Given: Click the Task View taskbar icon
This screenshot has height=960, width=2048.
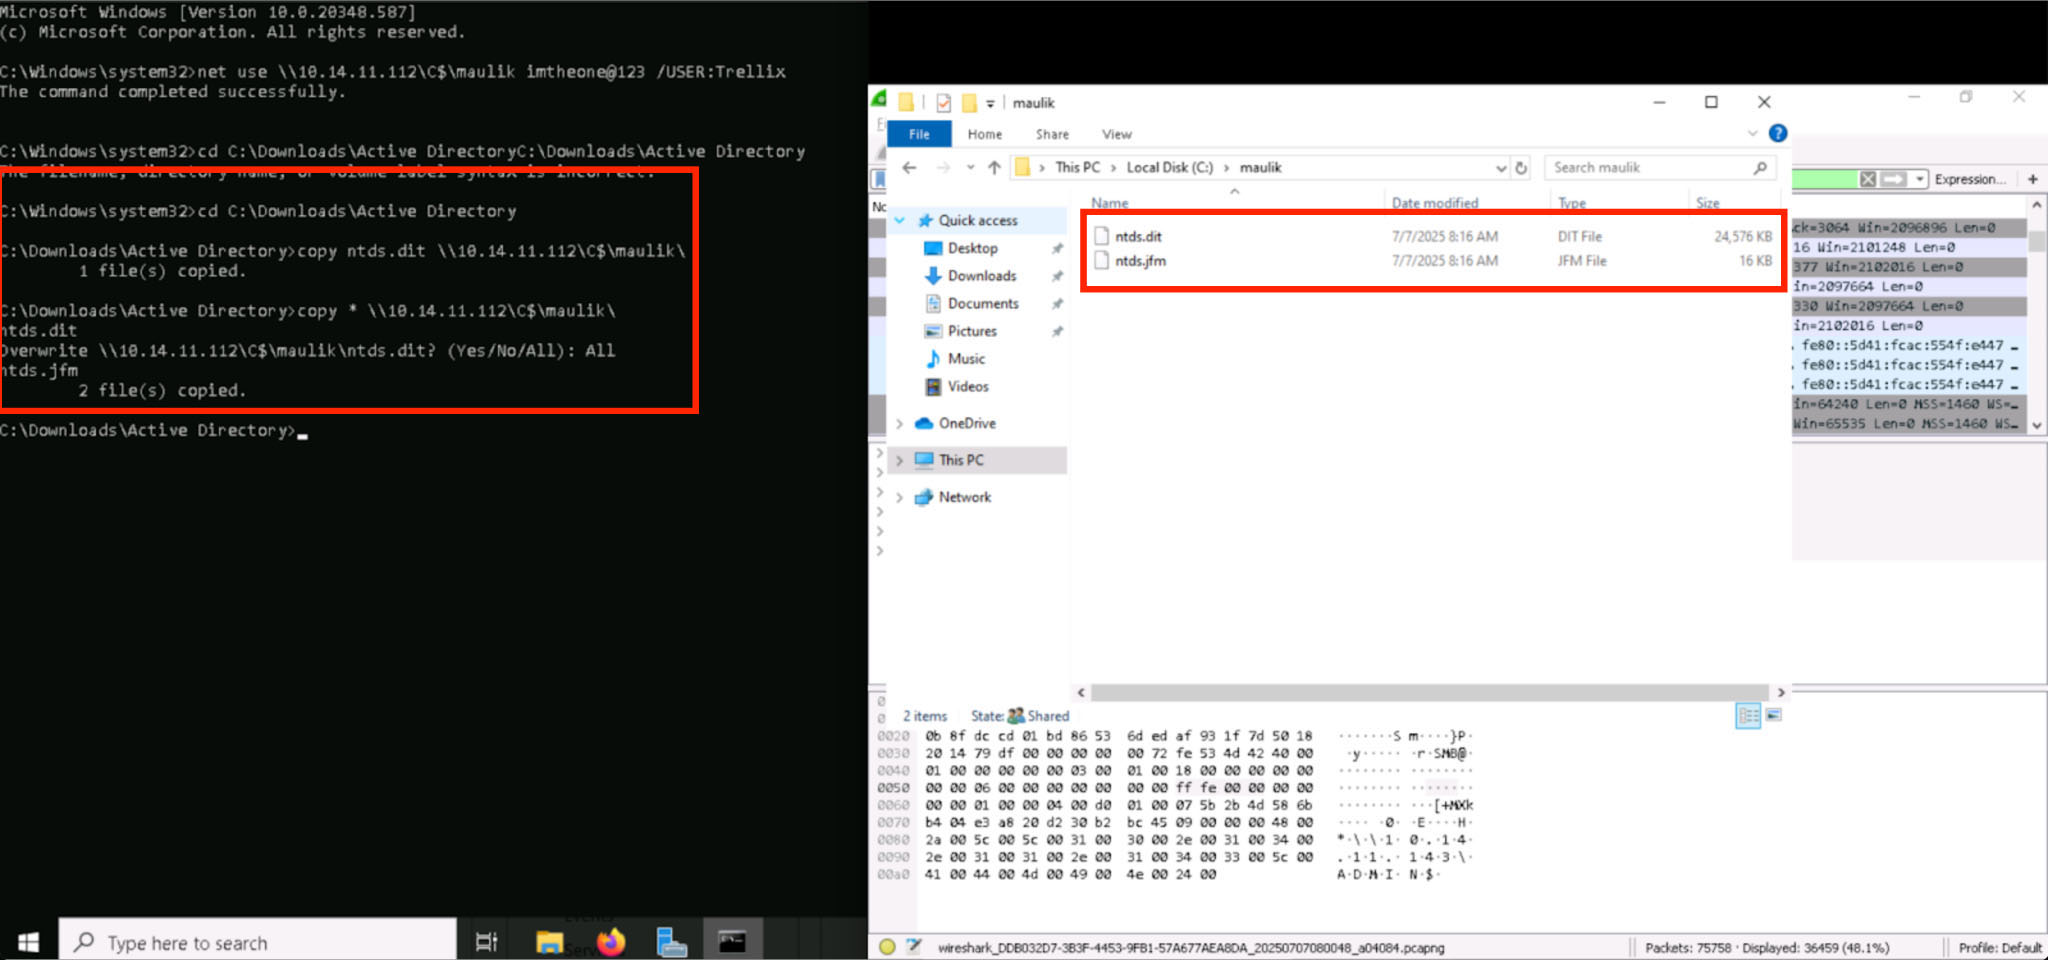Looking at the screenshot, I should pos(486,942).
